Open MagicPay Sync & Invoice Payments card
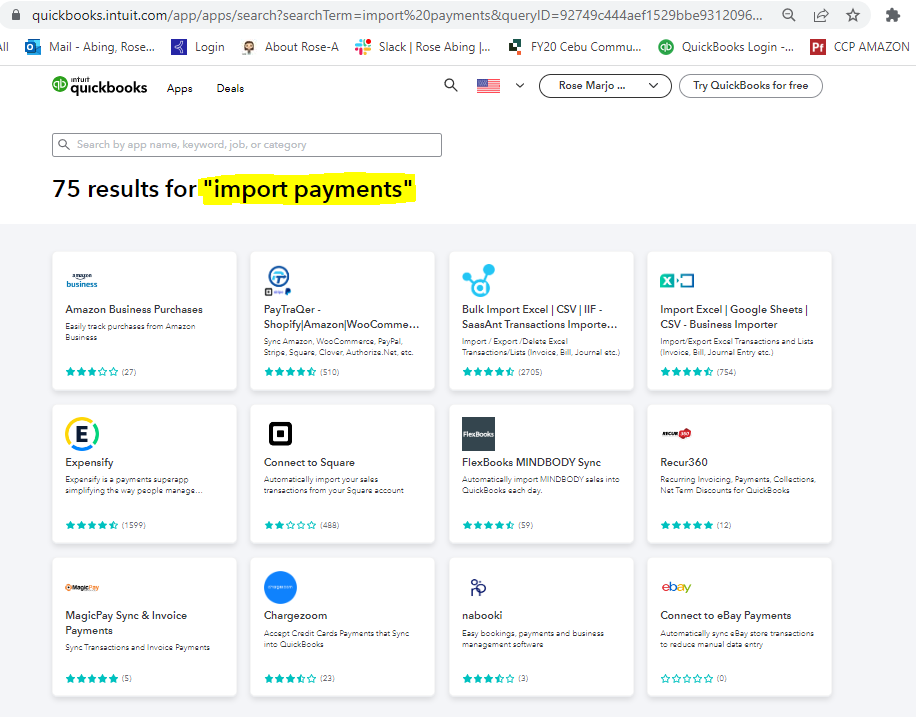 point(126,622)
